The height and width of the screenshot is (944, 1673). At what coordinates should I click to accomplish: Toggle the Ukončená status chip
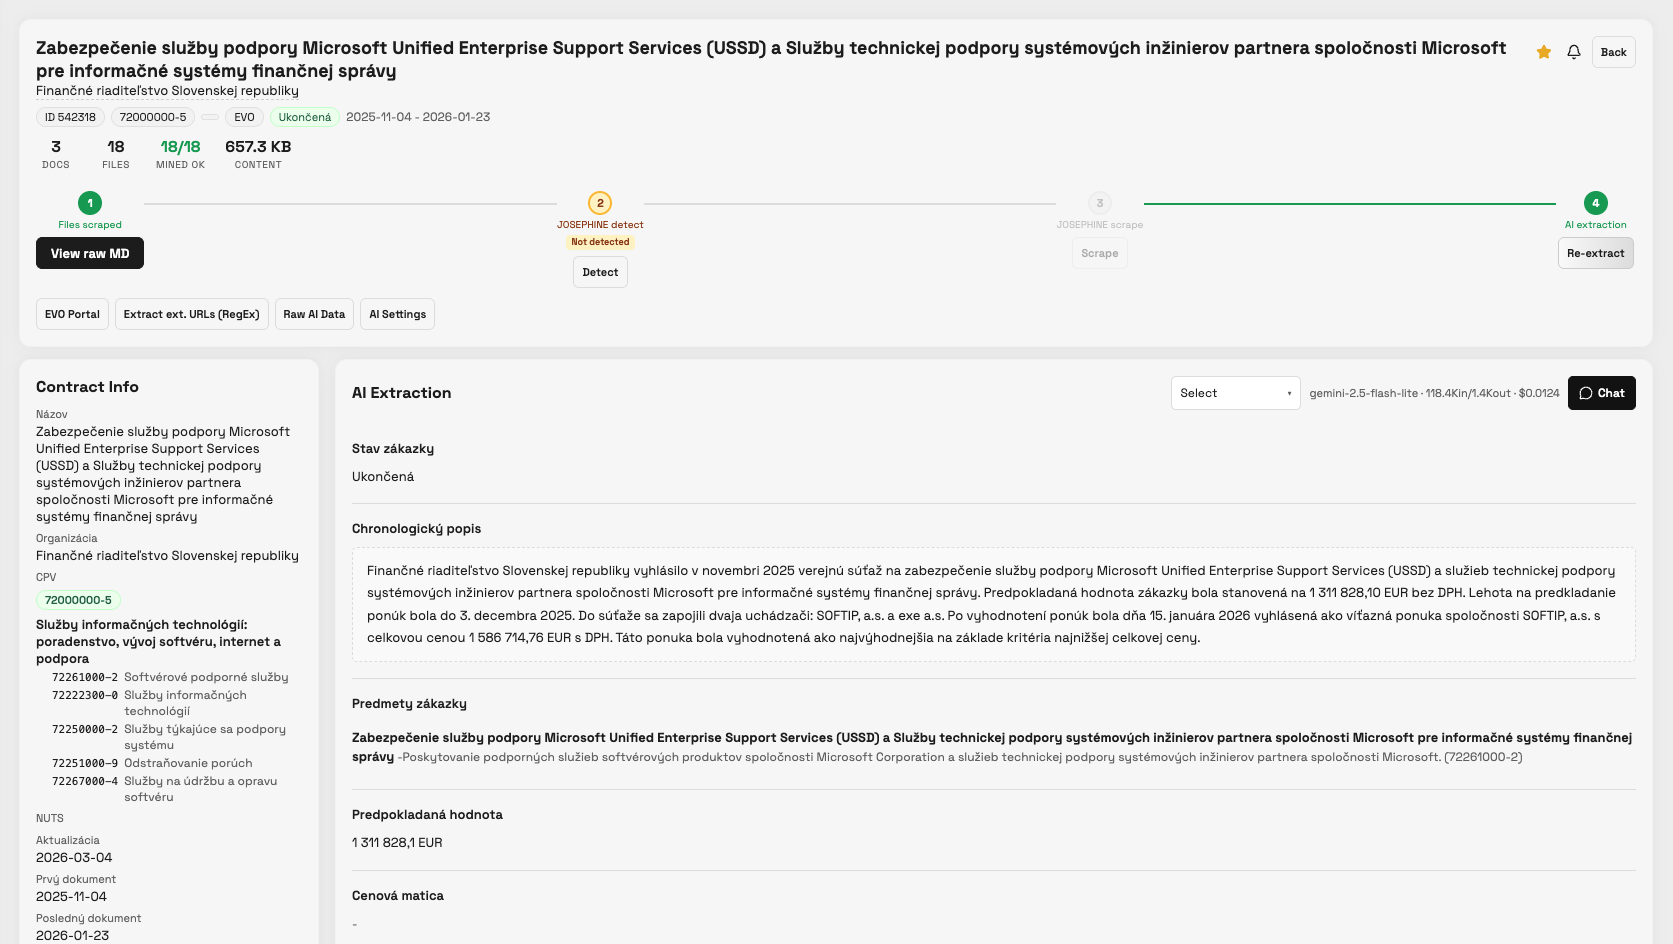click(x=303, y=117)
